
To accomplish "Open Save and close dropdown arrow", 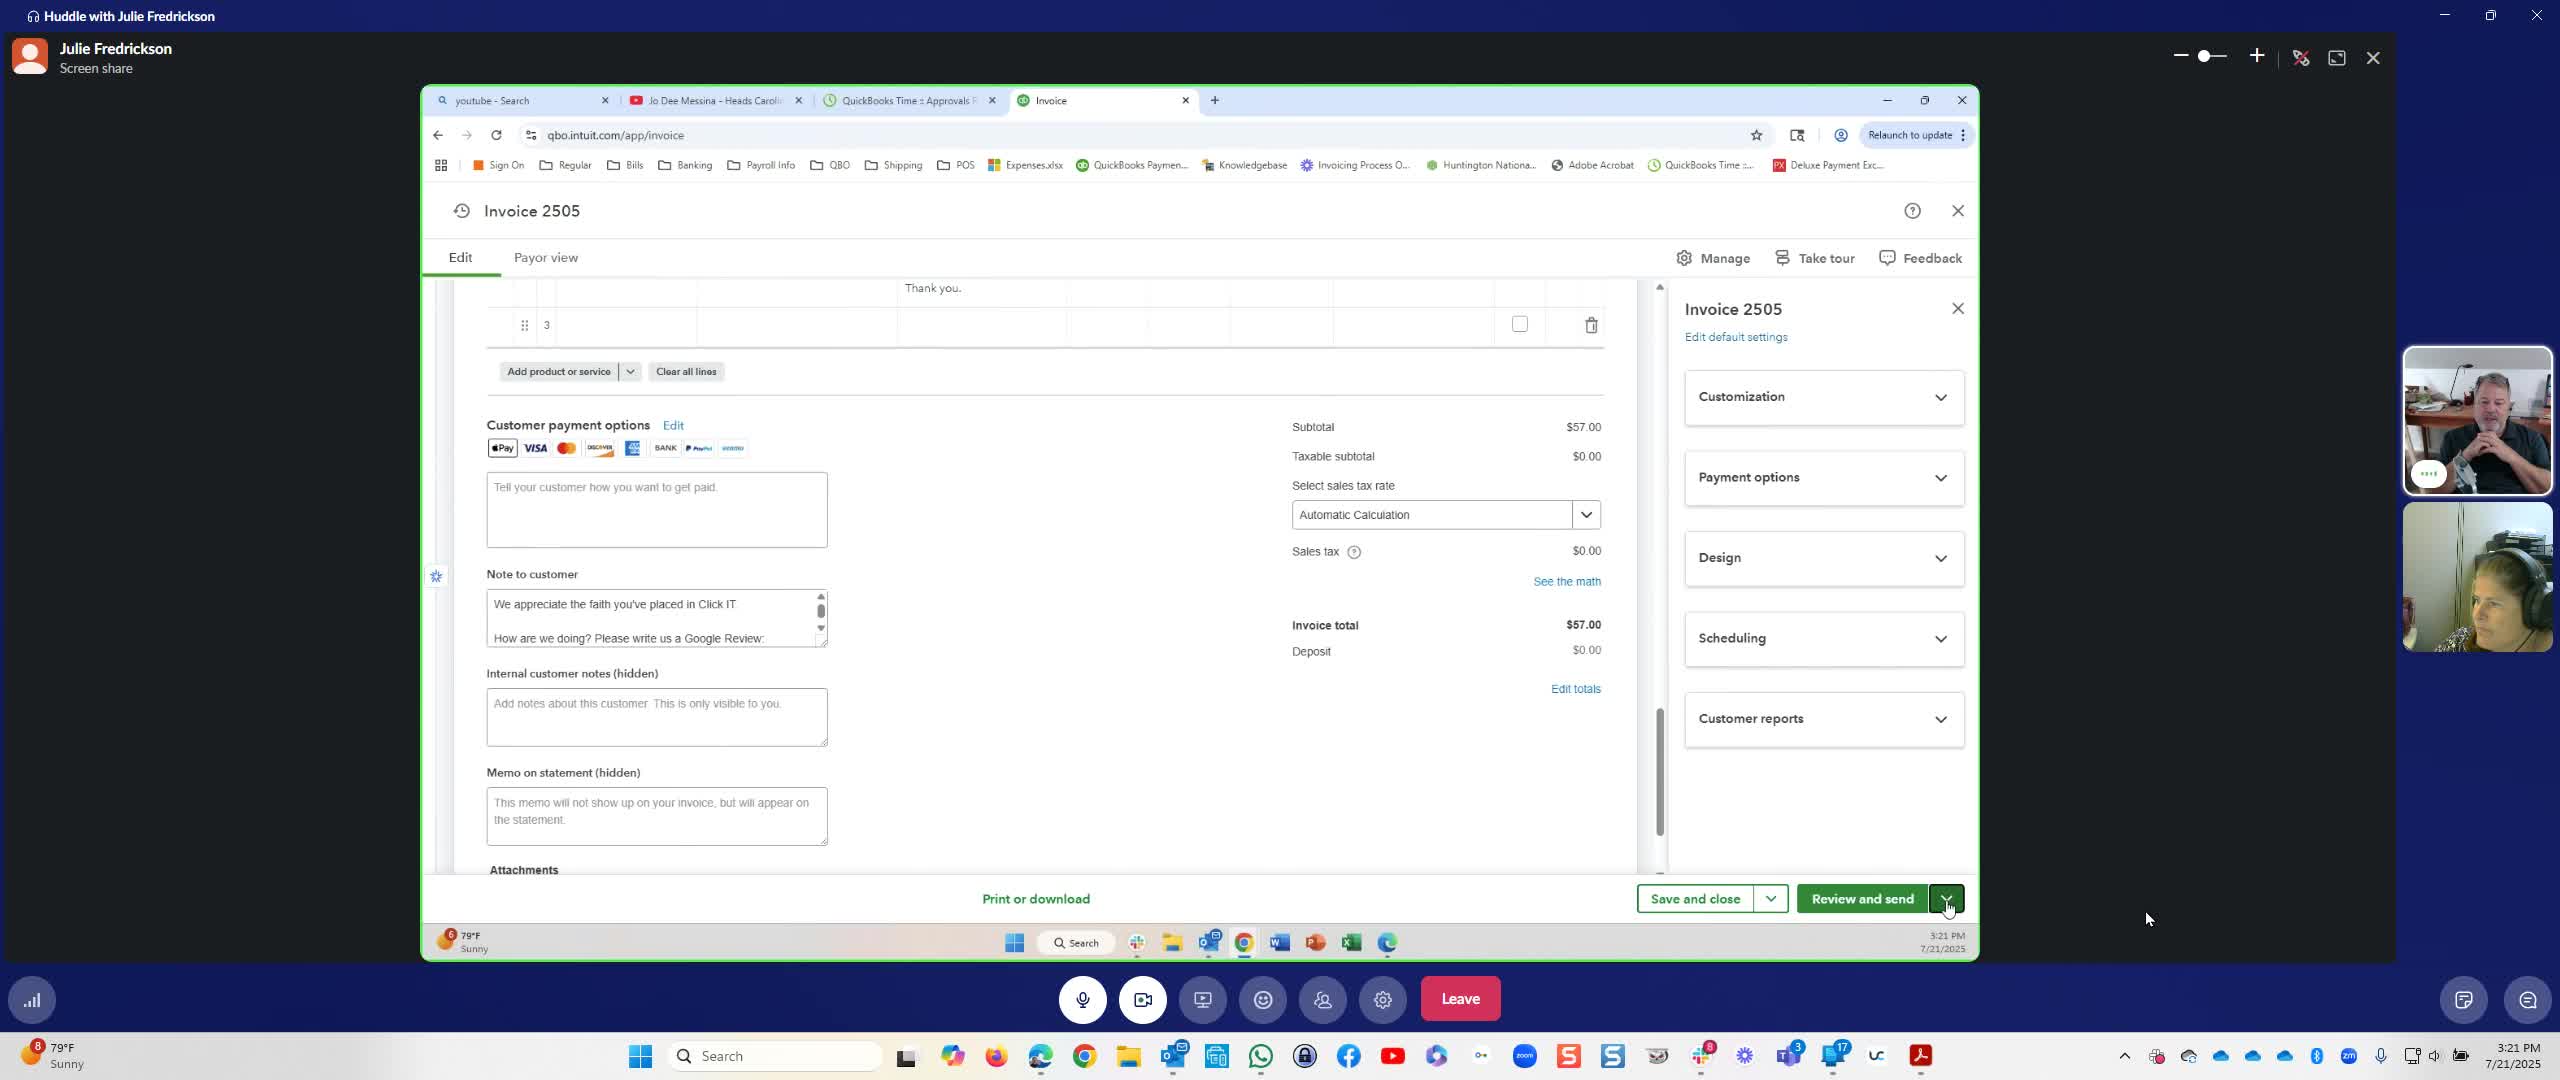I will 1771,898.
